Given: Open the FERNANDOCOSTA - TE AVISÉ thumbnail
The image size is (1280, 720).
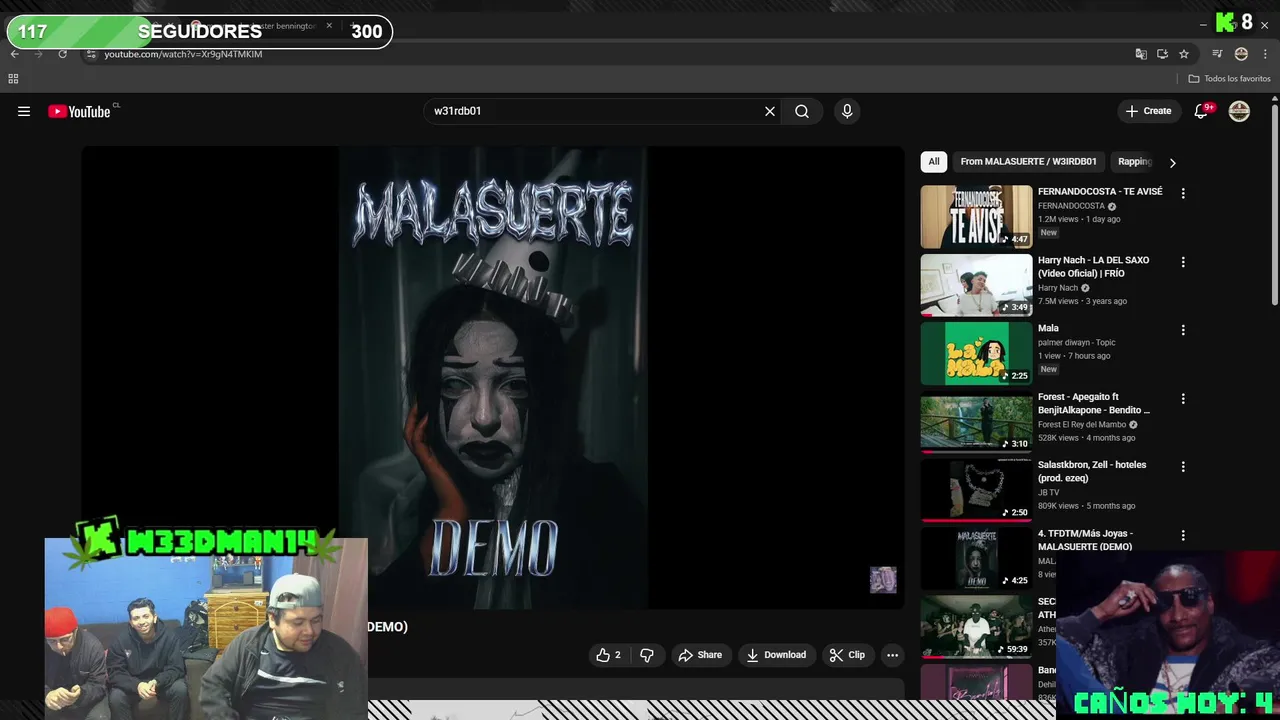Looking at the screenshot, I should click(976, 216).
